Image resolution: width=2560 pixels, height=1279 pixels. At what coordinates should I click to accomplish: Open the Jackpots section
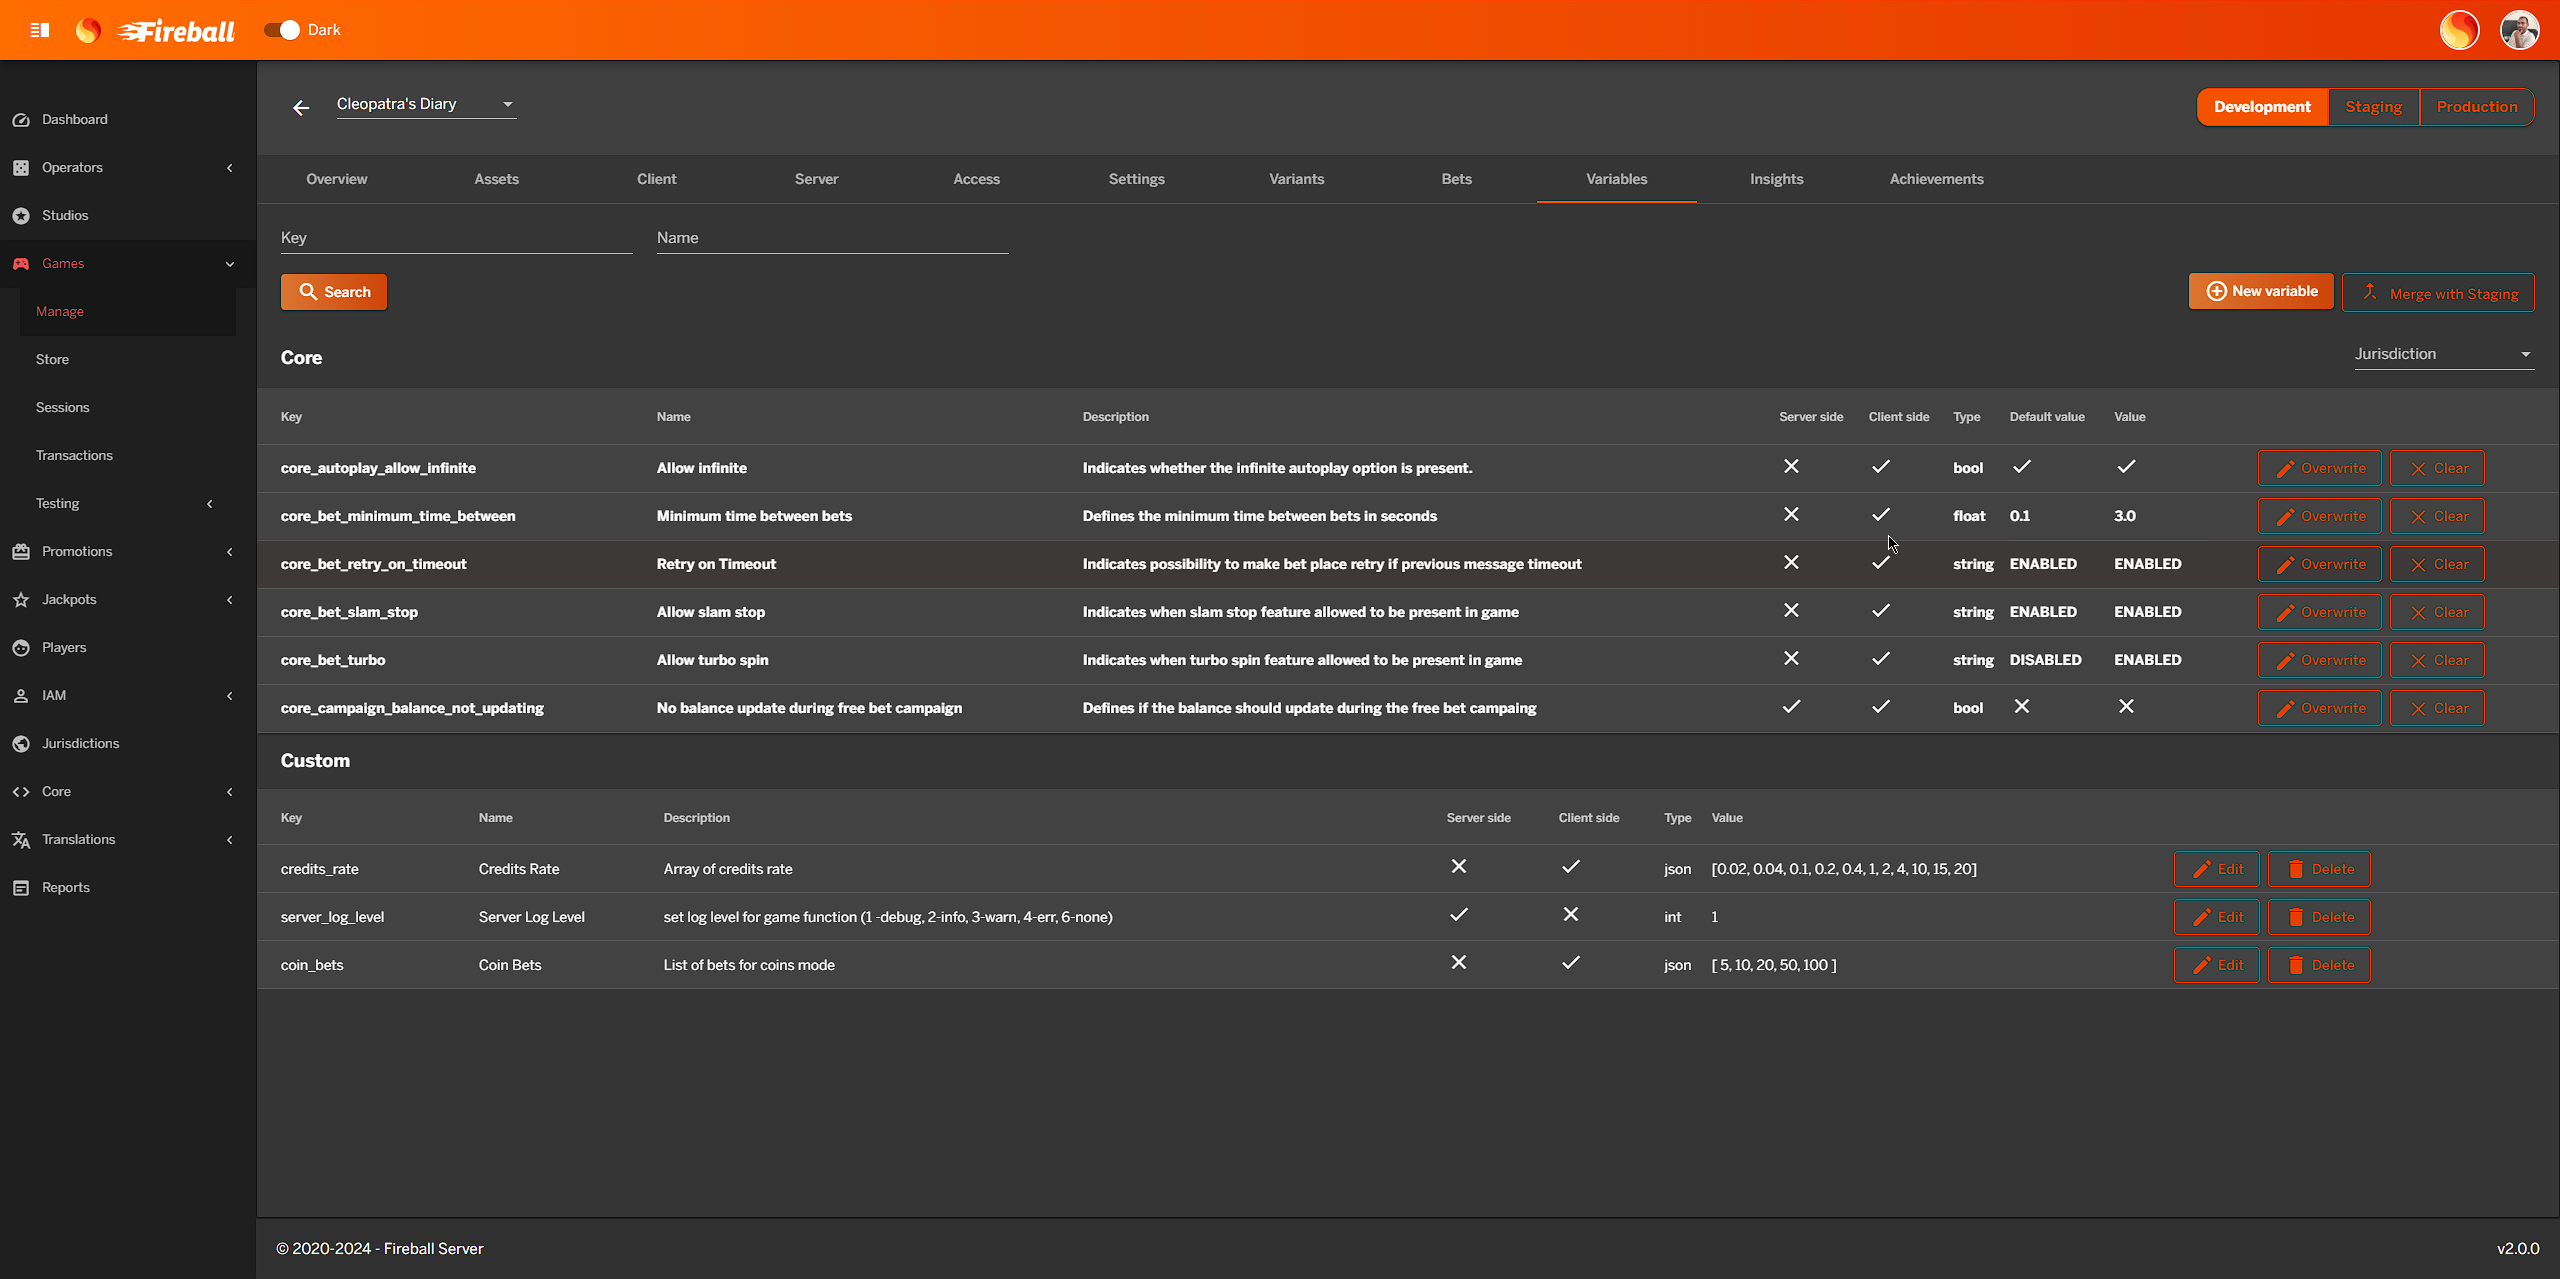click(69, 599)
